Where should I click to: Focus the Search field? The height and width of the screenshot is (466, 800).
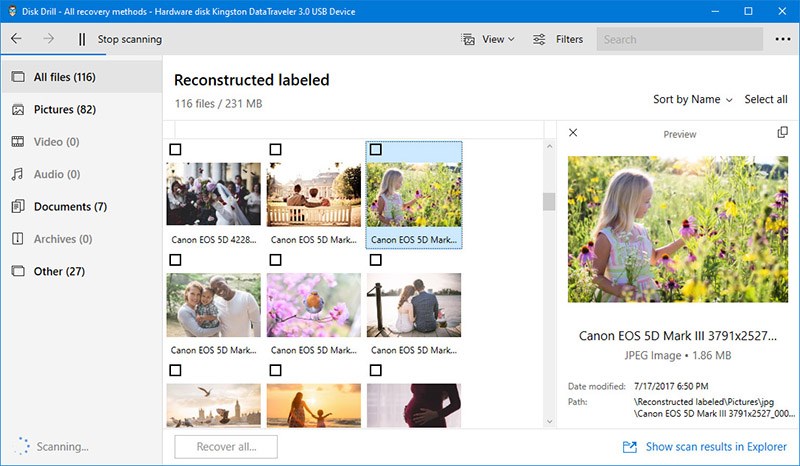680,39
